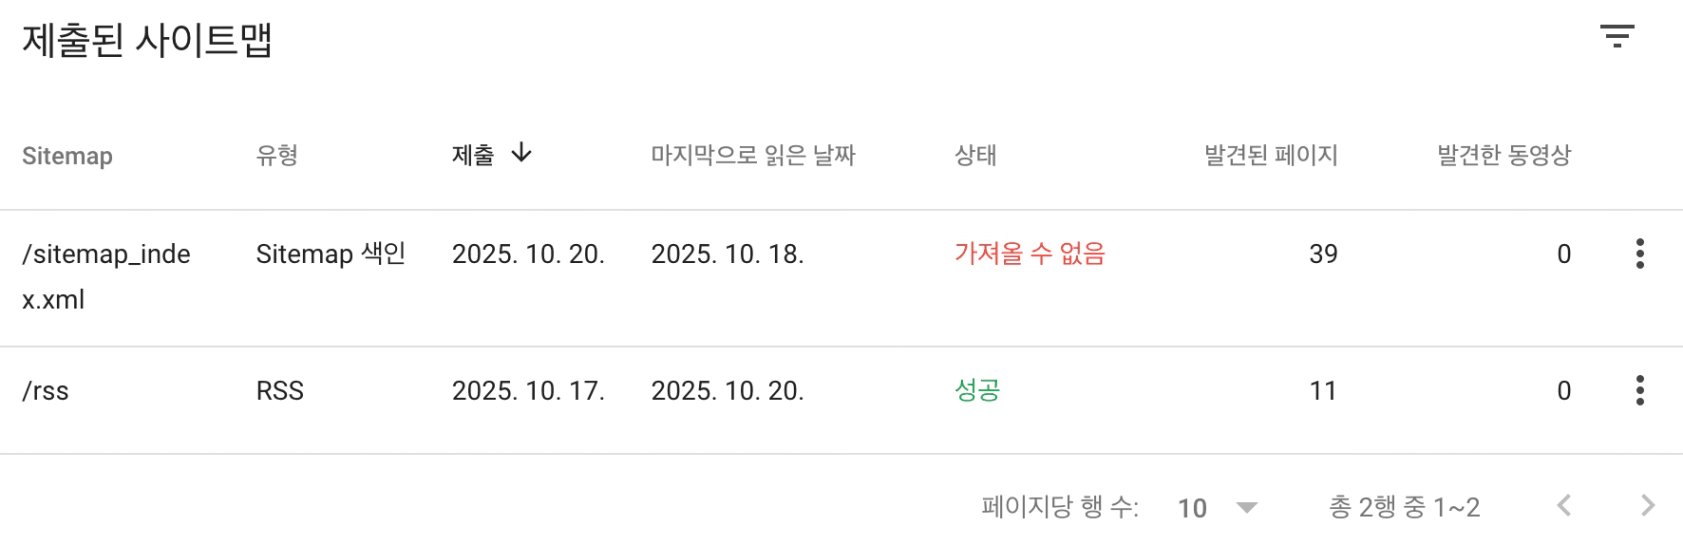Expand the rows per page dropdown
This screenshot has height=545, width=1683.
pos(1246,508)
